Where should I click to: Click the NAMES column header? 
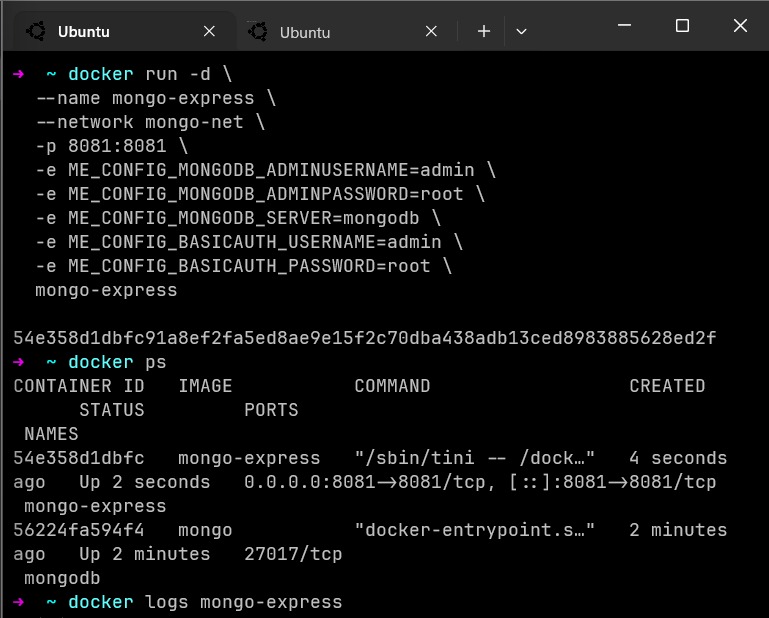click(x=51, y=434)
